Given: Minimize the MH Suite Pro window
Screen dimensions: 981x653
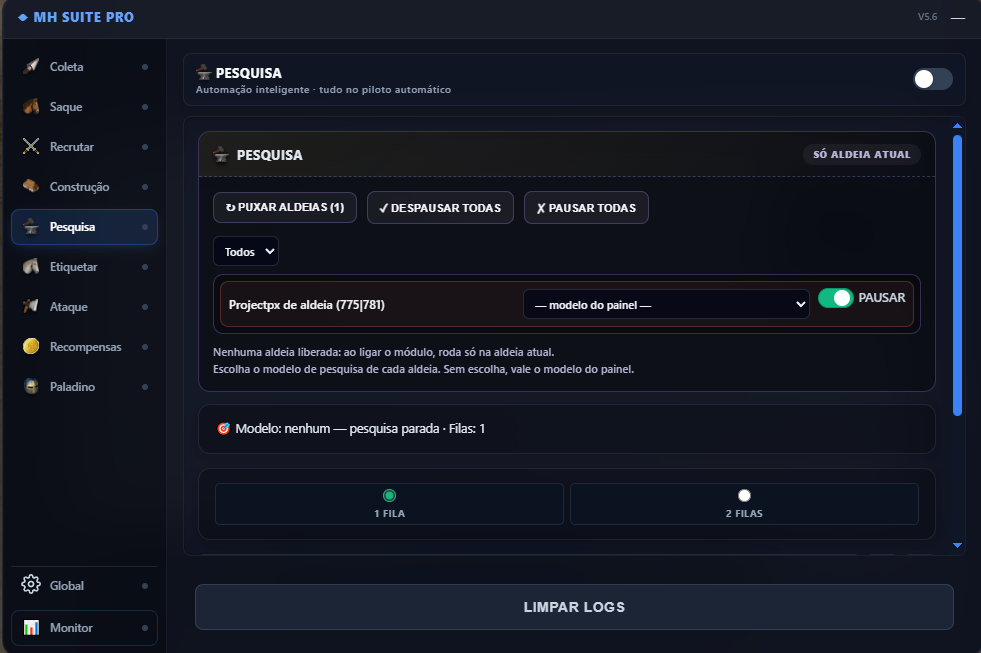Looking at the screenshot, I should pos(958,18).
